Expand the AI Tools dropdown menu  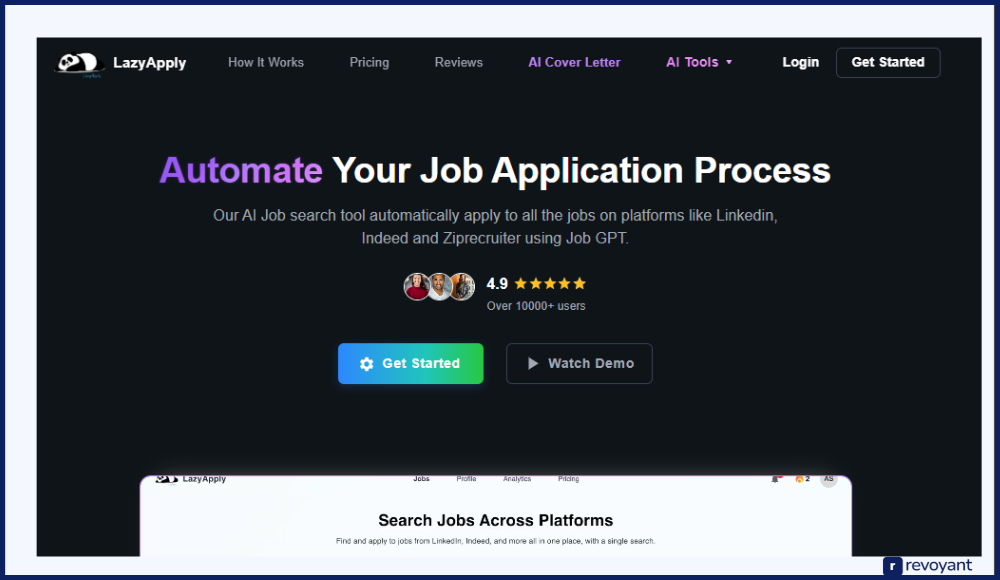tap(699, 62)
